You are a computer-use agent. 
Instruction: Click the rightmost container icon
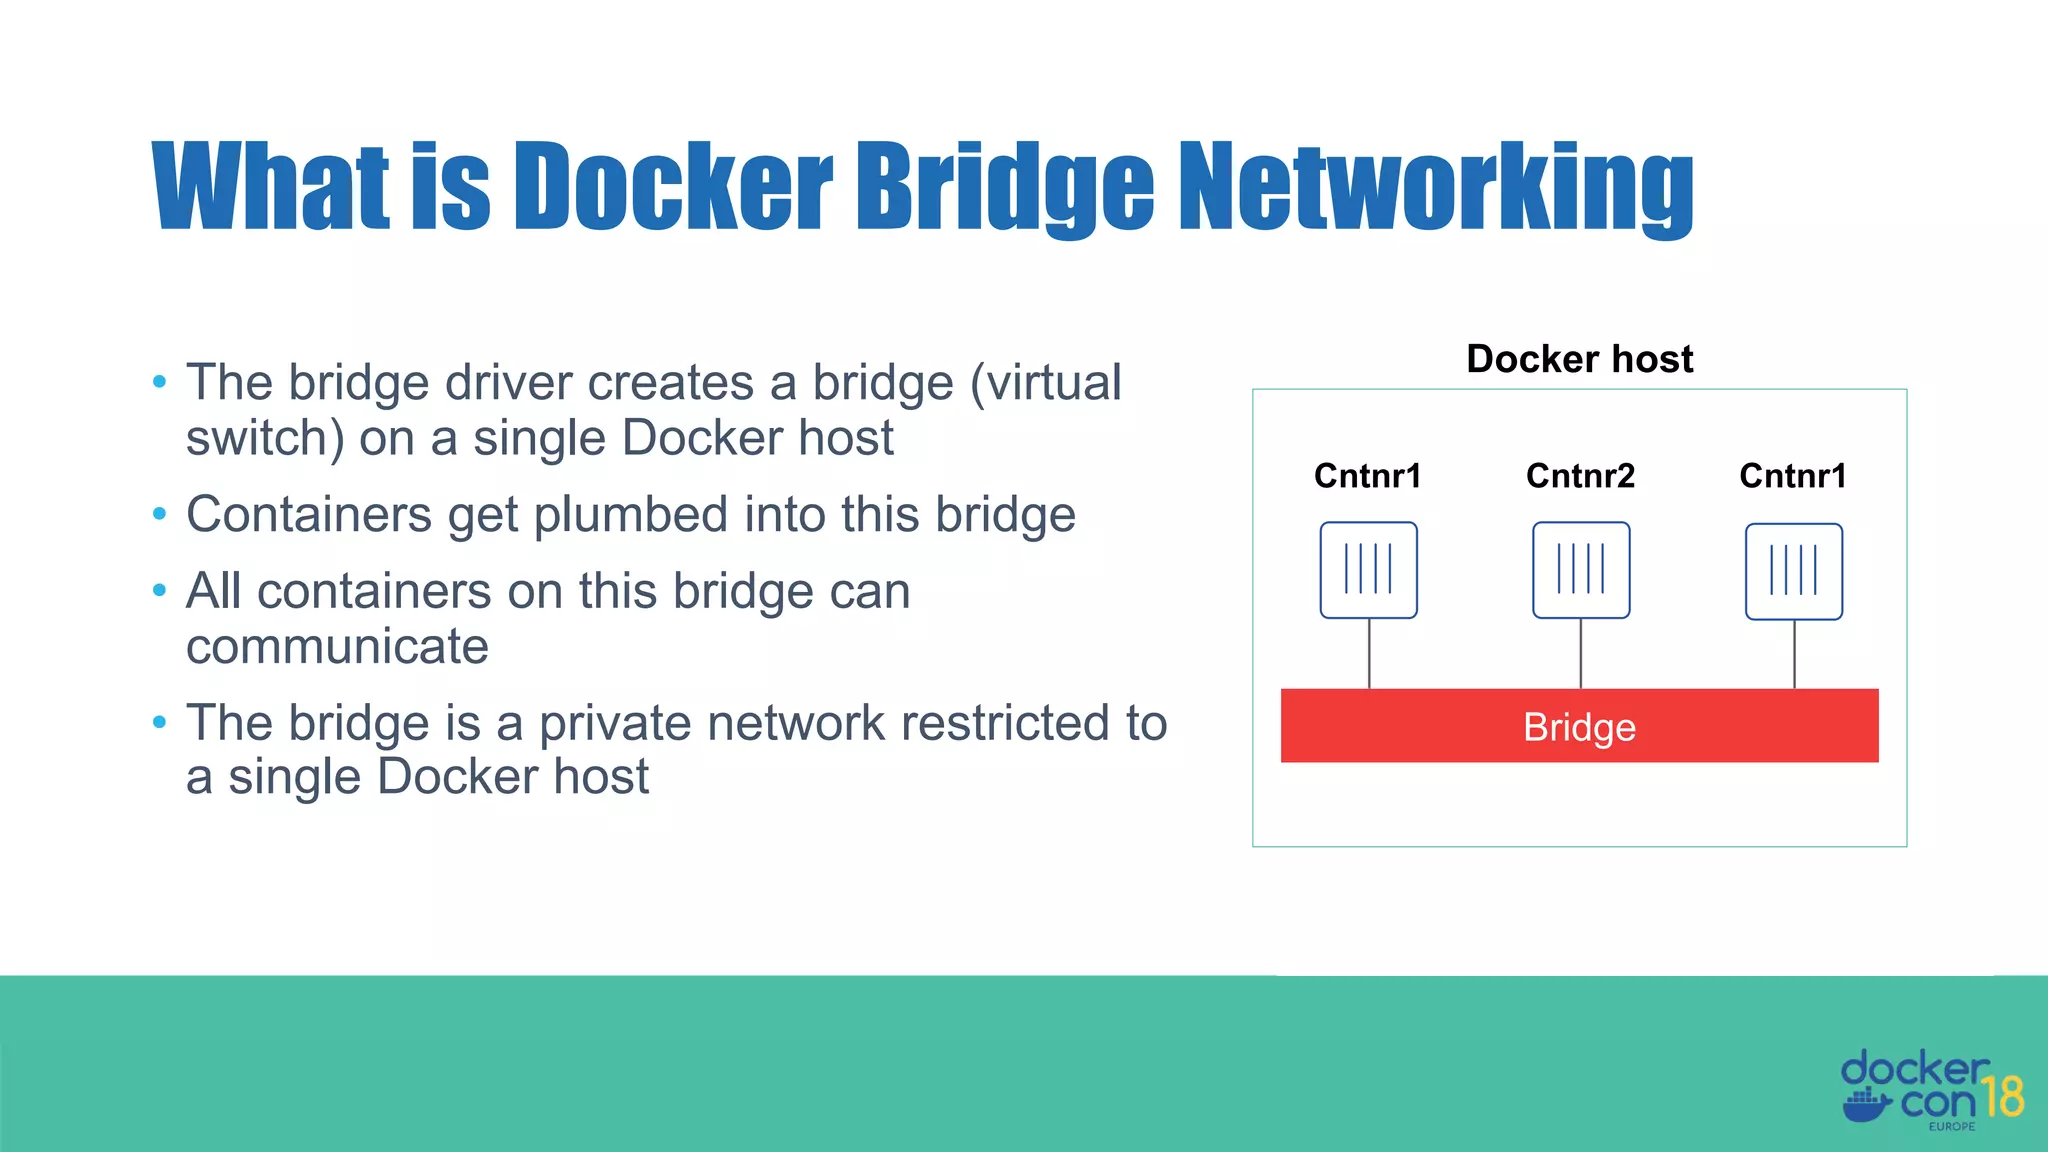(x=1794, y=571)
